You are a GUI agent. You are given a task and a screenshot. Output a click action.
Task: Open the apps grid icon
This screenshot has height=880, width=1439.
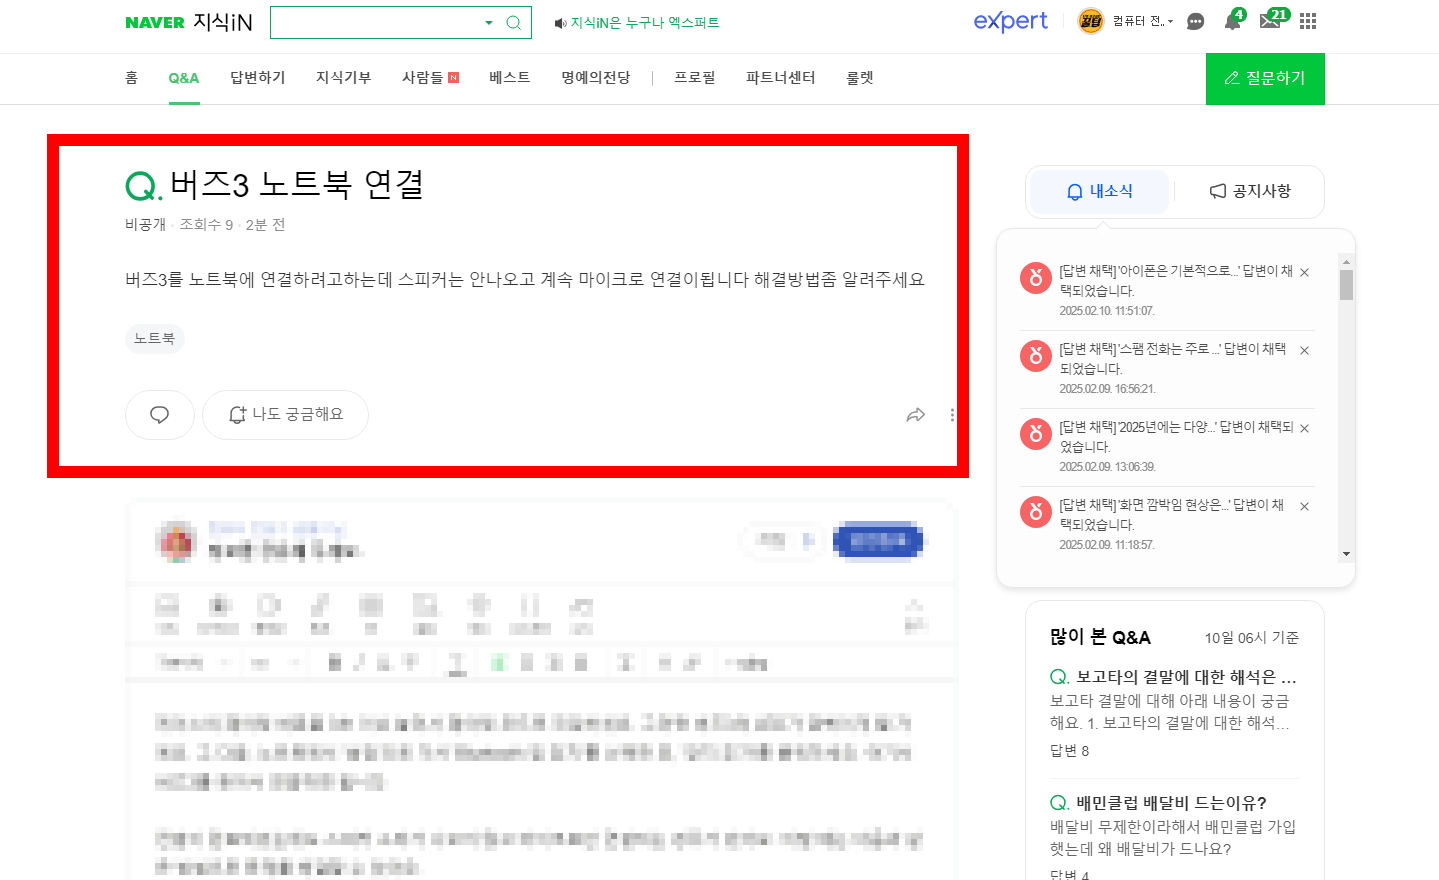pyautogui.click(x=1308, y=21)
